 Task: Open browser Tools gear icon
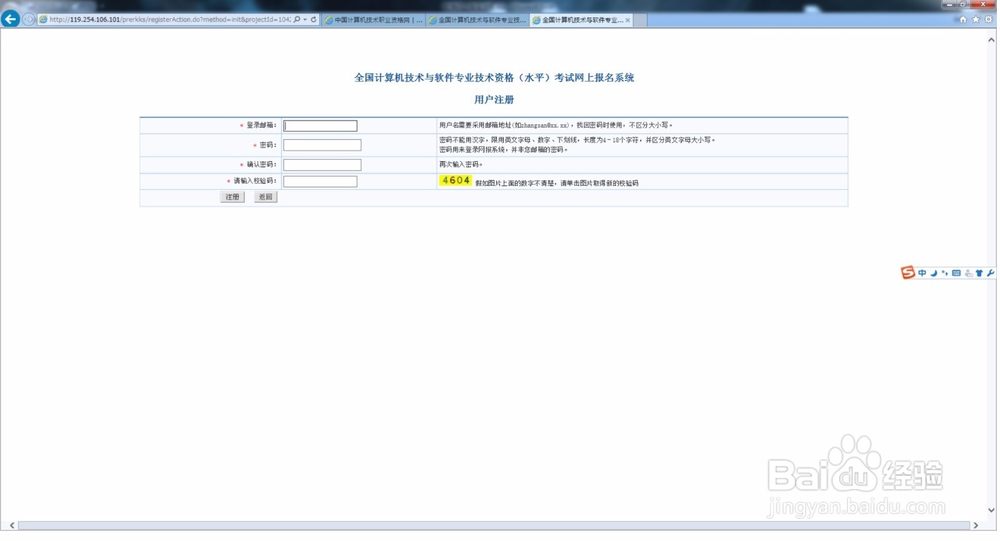[988, 20]
